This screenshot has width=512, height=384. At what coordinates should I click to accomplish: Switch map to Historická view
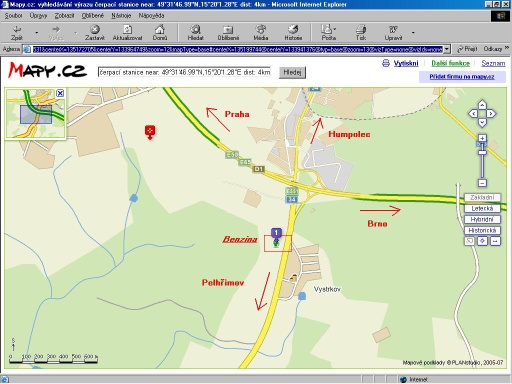click(x=482, y=230)
